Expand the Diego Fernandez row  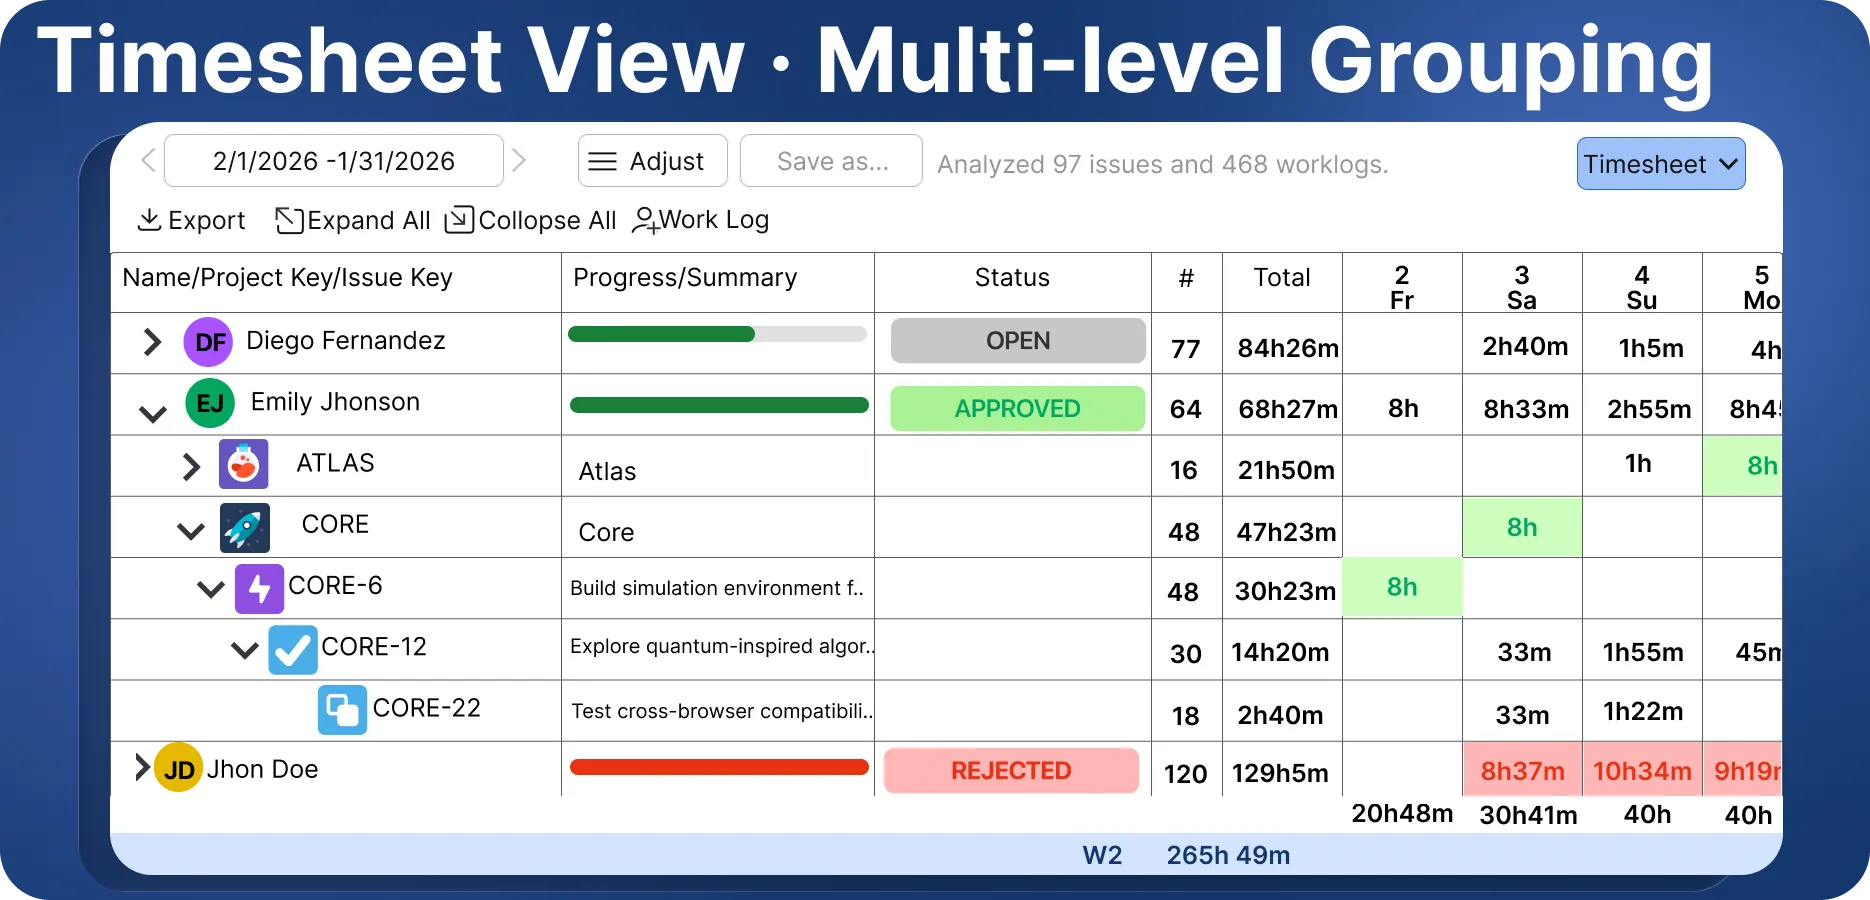152,342
